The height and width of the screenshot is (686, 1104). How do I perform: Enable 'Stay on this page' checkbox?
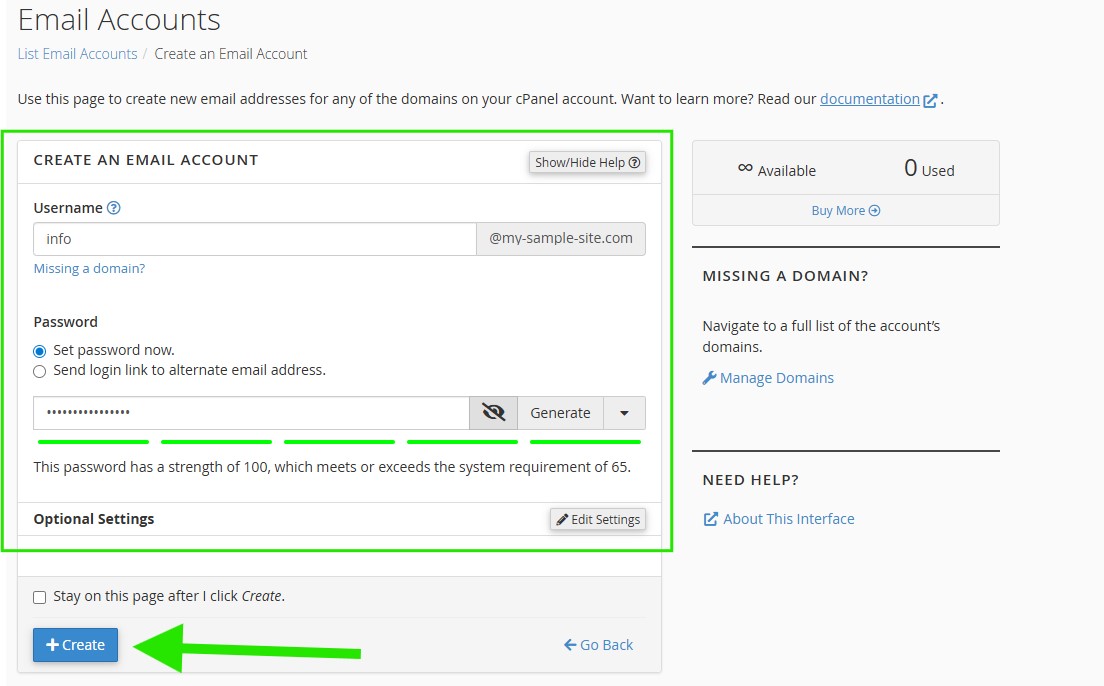point(40,597)
